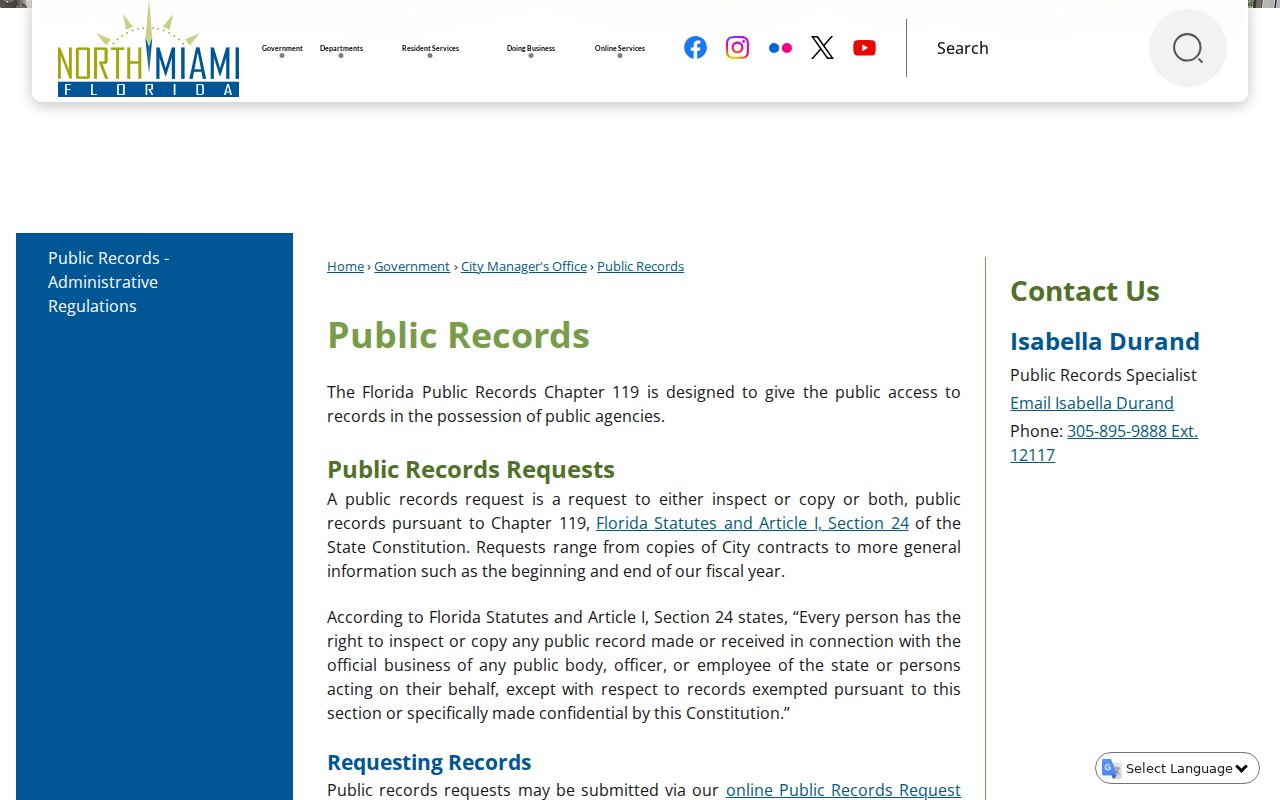Open the YouTube social icon
Viewport: 1280px width, 800px height.
point(865,48)
